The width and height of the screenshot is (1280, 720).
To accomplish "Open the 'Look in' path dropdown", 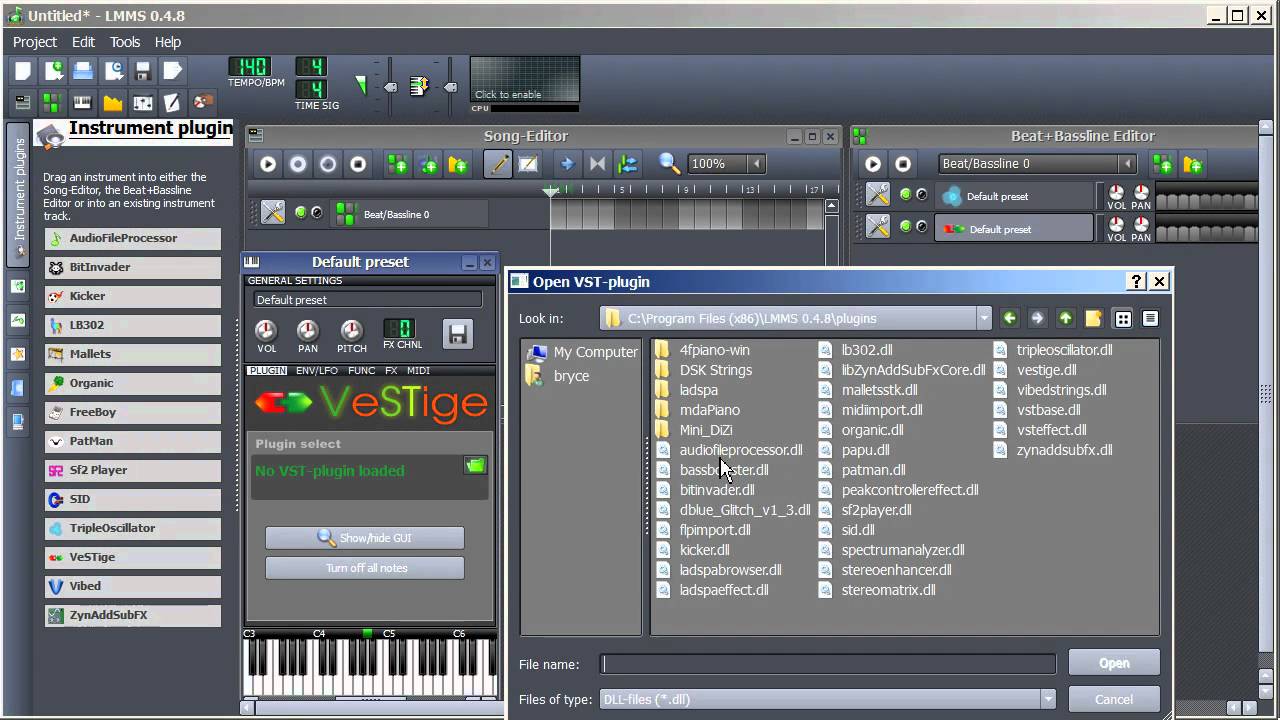I will (984, 318).
